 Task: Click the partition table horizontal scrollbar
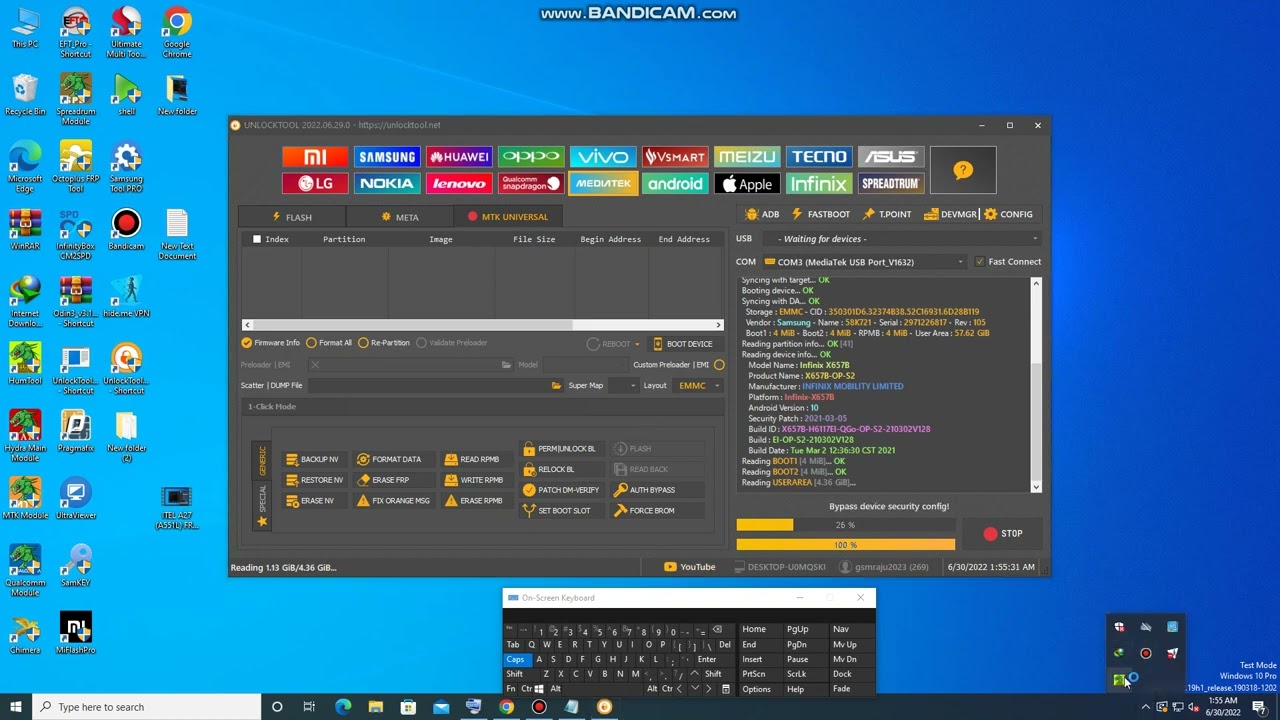(x=482, y=325)
